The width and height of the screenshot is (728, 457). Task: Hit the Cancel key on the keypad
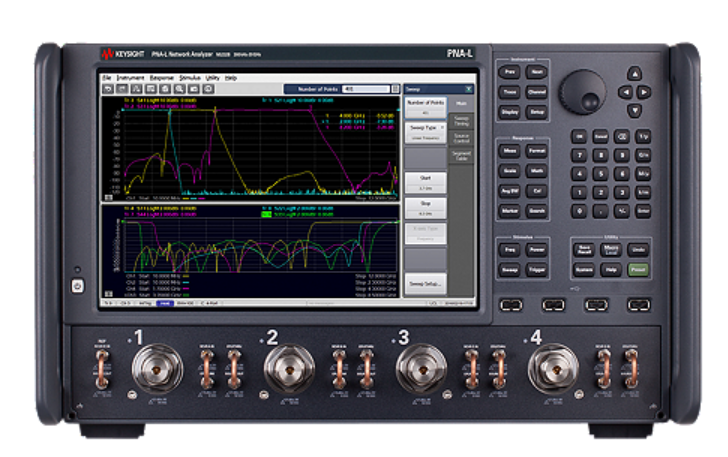pos(600,136)
